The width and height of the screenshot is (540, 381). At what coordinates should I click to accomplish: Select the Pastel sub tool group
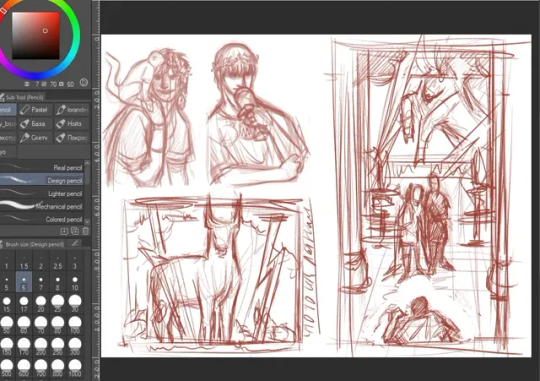pyautogui.click(x=35, y=110)
